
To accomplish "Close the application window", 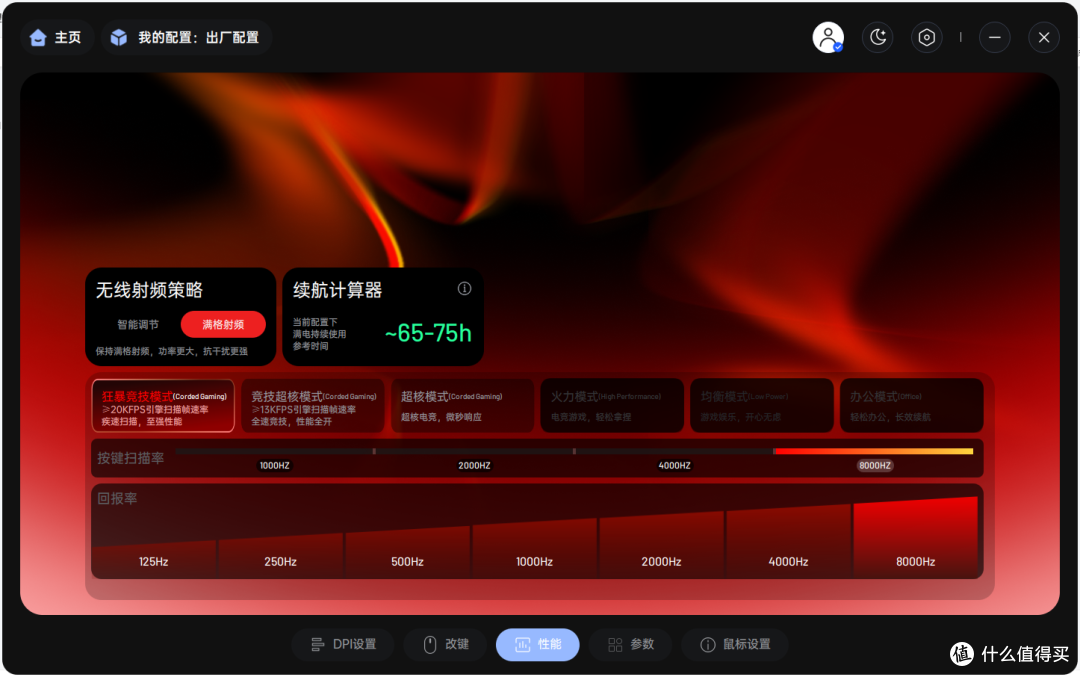I will [1044, 37].
